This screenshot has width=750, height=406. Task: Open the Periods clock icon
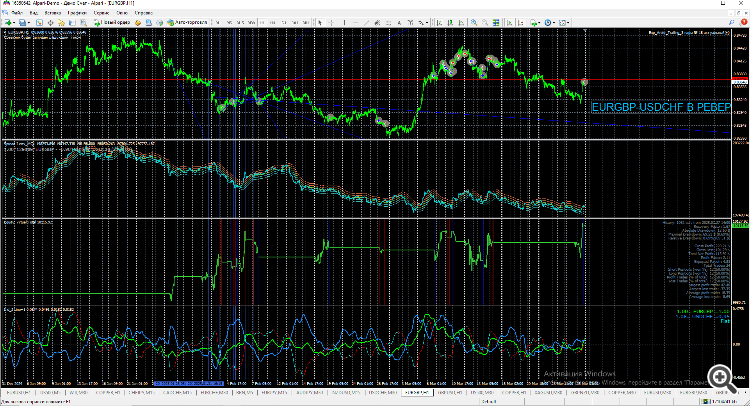[x=549, y=22]
